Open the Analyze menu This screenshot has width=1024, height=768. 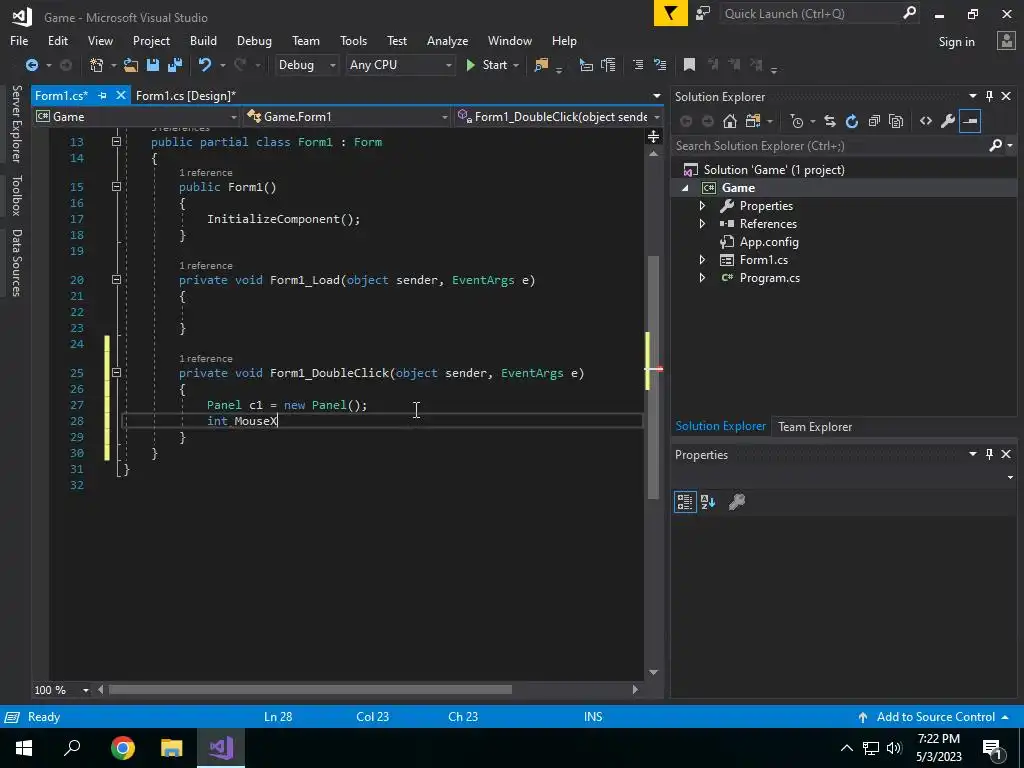coord(447,40)
